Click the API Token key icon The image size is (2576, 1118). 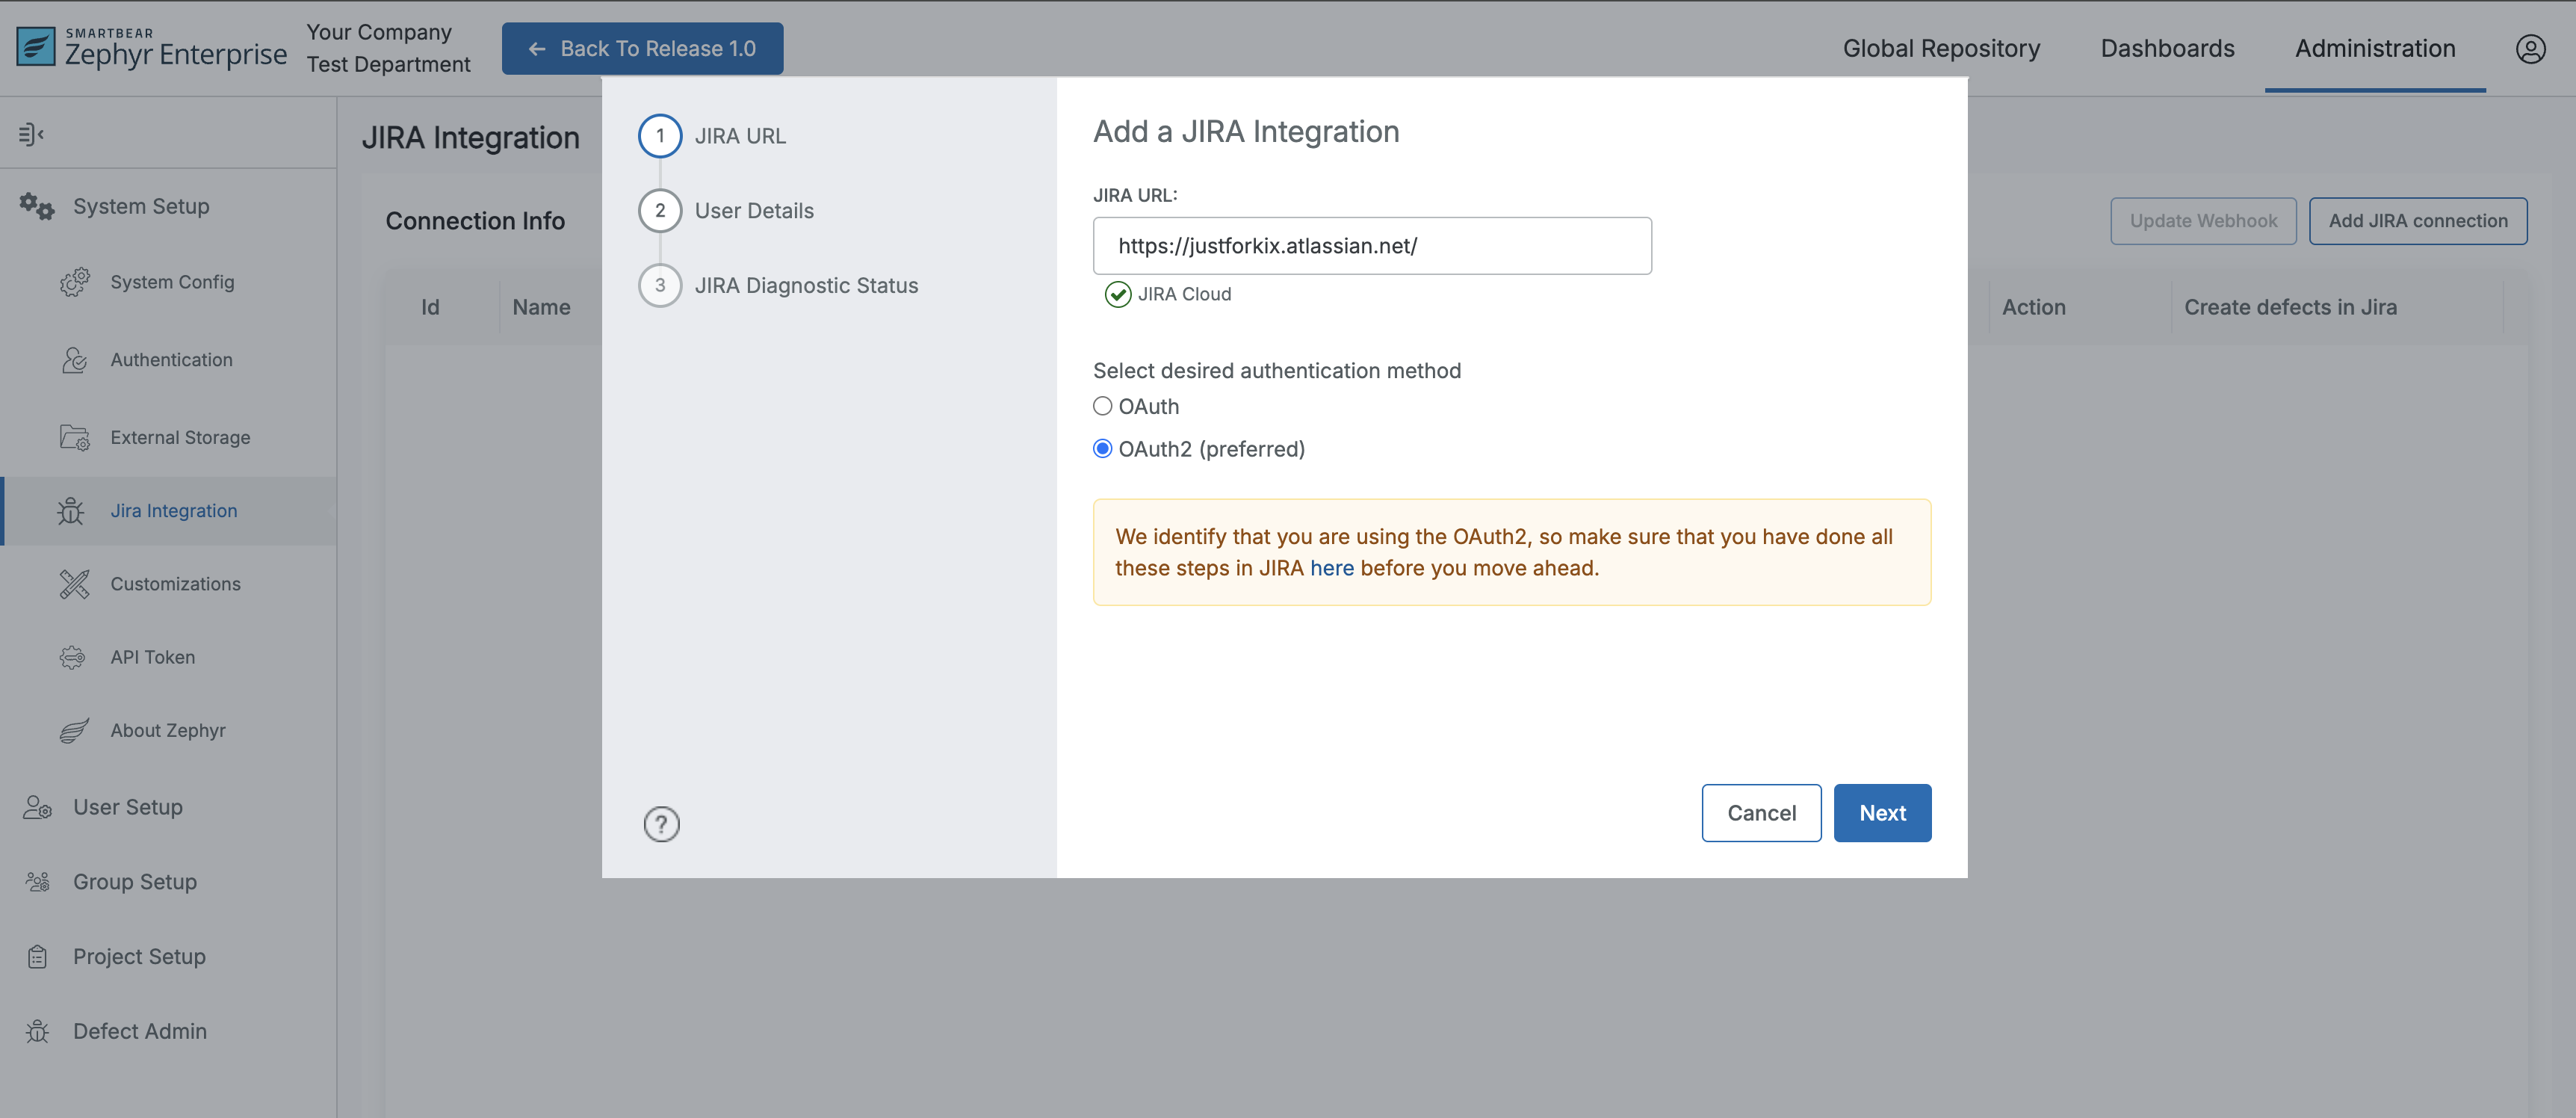72,657
